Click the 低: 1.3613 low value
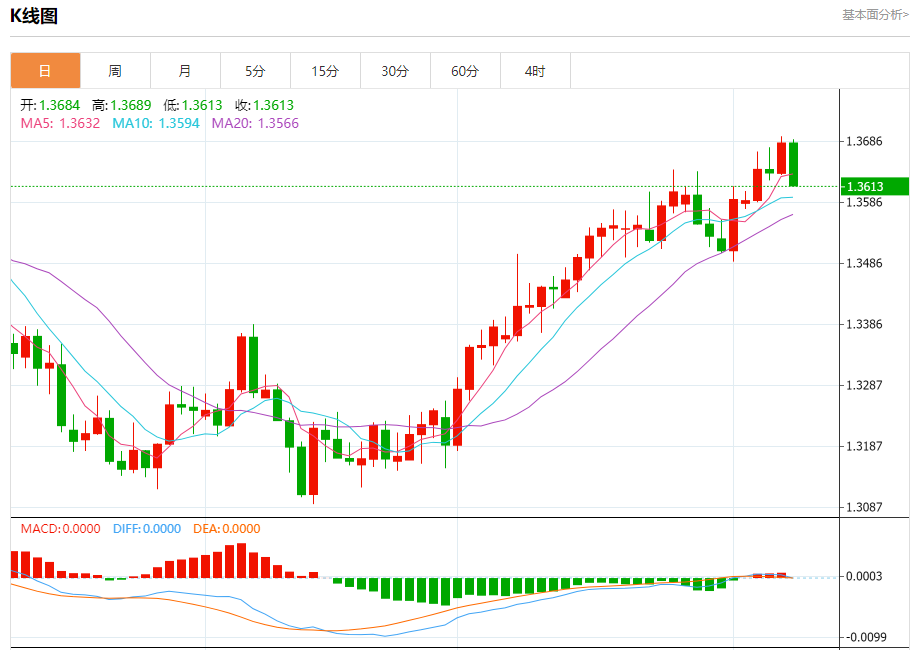The width and height of the screenshot is (920, 650). pyautogui.click(x=192, y=105)
